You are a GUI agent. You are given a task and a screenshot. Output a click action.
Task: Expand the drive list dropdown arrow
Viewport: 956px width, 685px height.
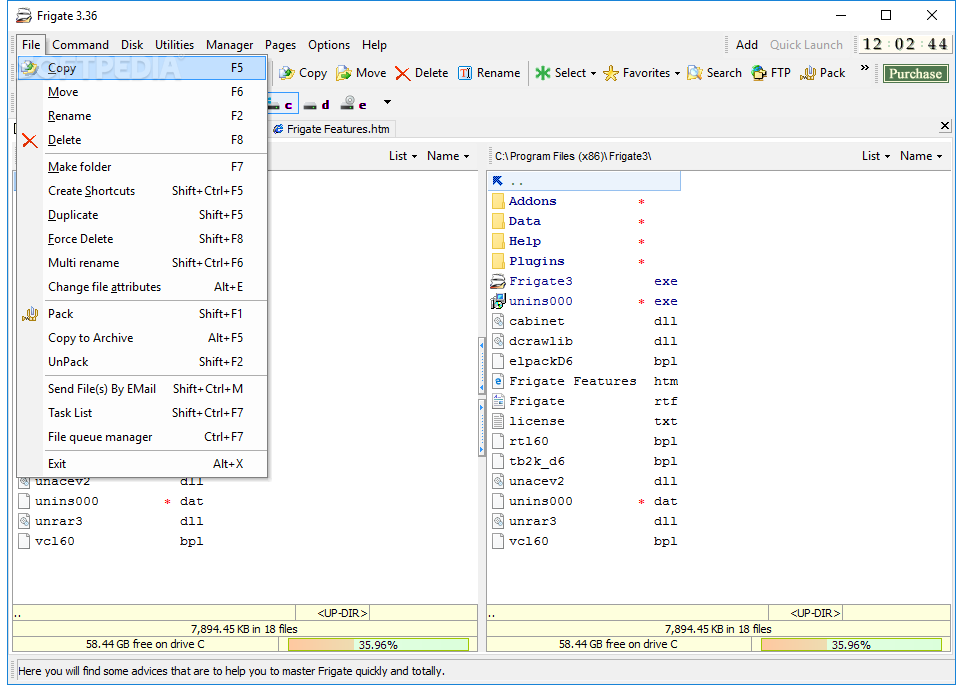(x=387, y=102)
